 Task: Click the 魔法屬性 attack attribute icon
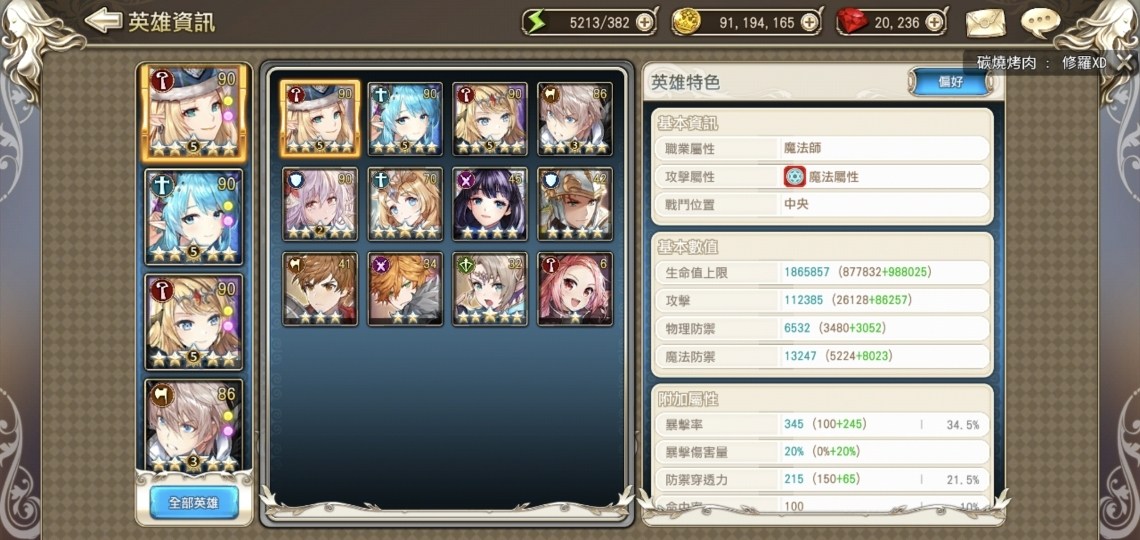795,177
